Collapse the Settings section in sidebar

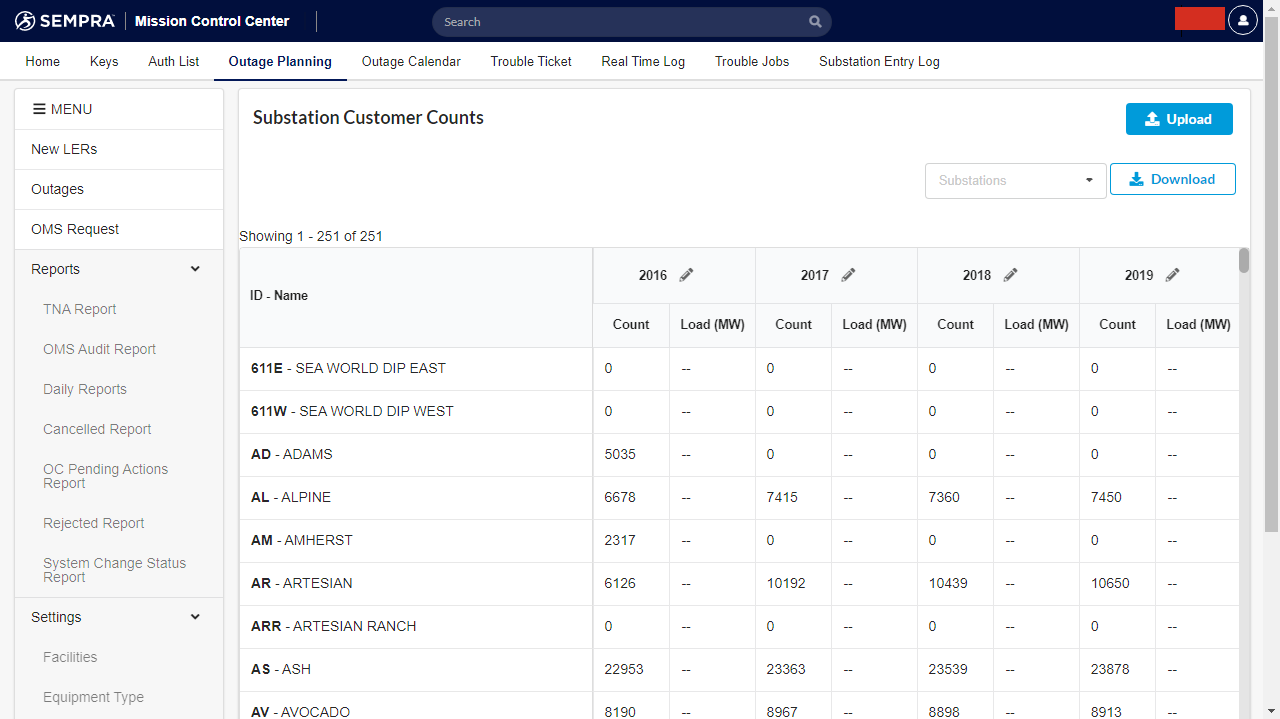[195, 616]
